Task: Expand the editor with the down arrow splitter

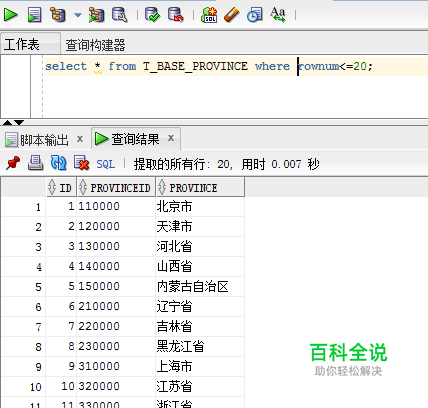Action: tap(19, 123)
